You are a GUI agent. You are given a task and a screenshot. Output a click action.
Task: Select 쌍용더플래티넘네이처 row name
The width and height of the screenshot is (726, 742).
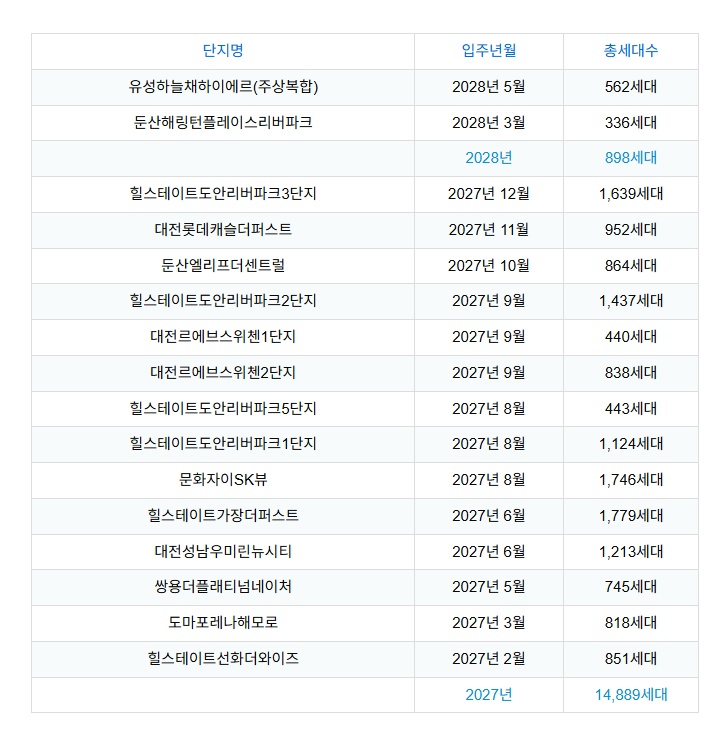coord(222,587)
